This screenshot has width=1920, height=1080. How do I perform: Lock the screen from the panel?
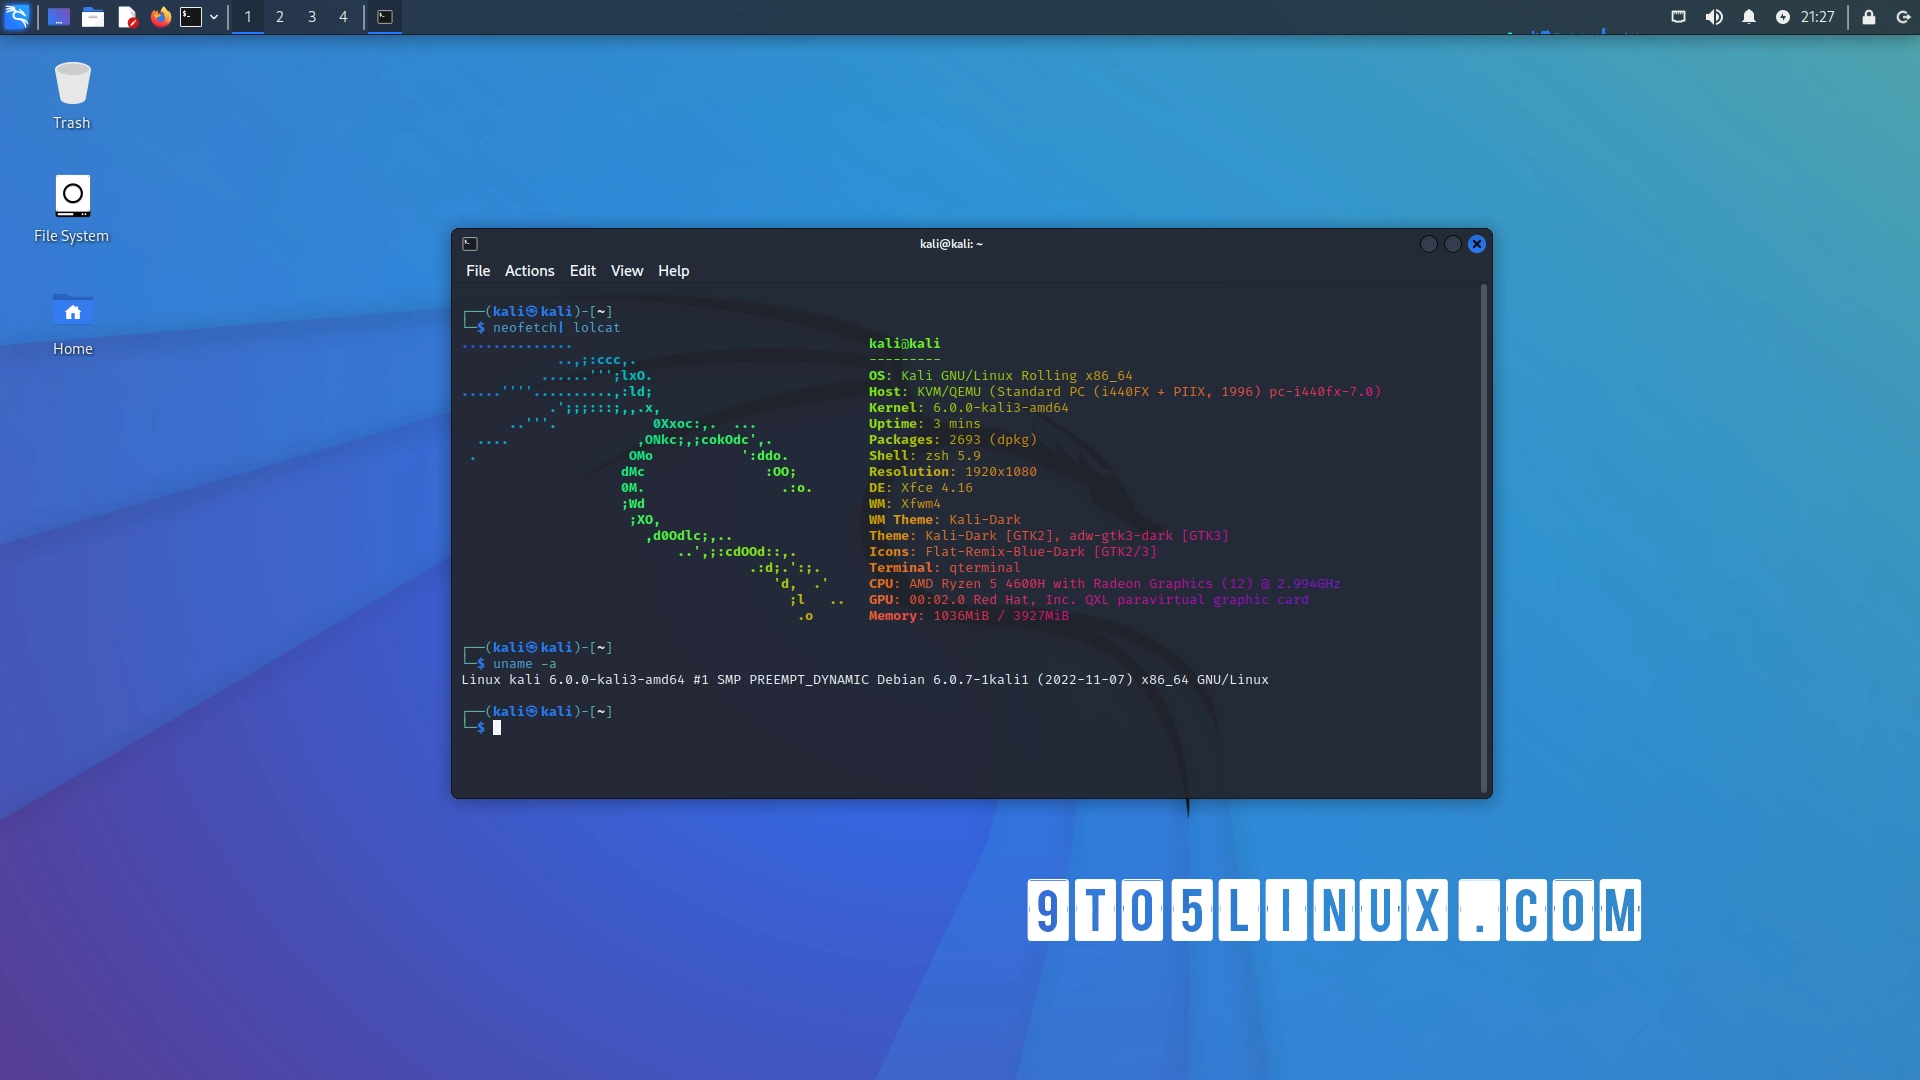[x=1868, y=17]
